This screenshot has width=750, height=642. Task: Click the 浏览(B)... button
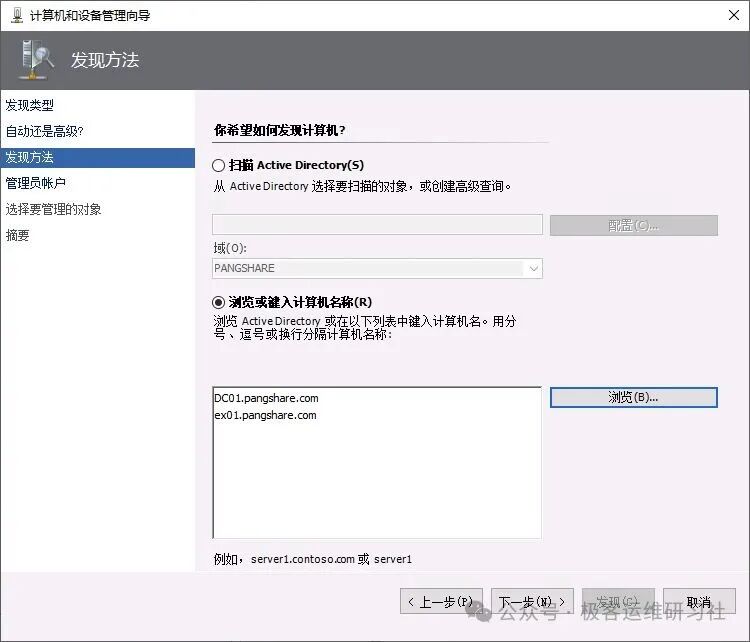(633, 398)
